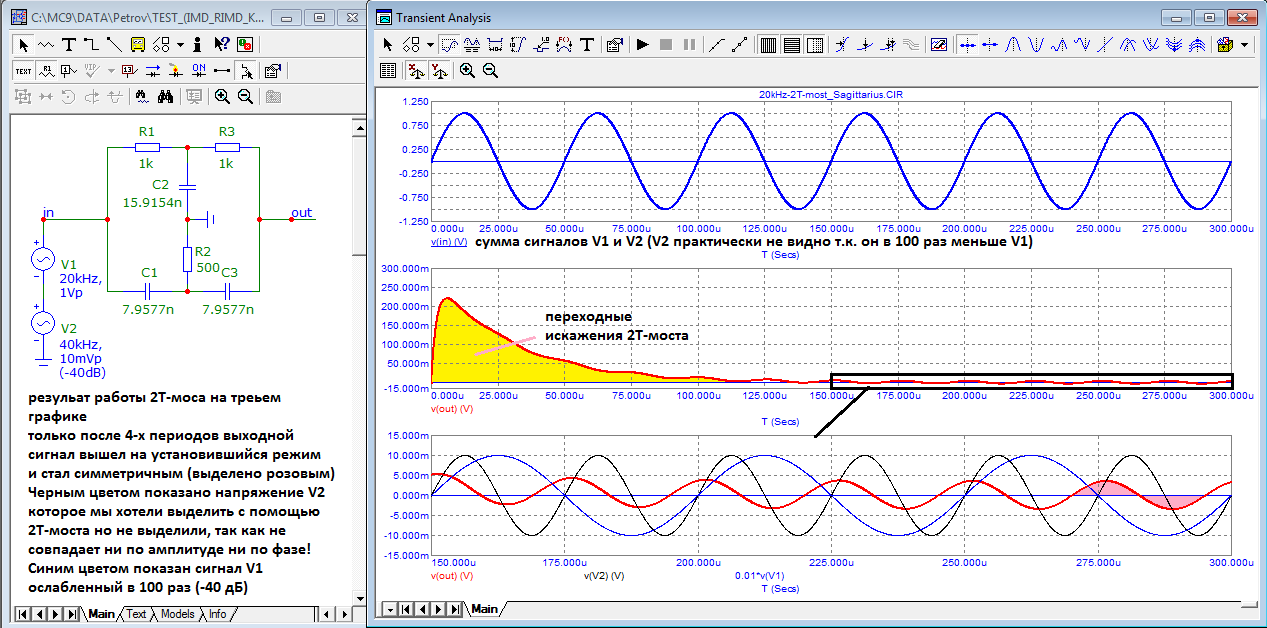Run the transient analysis with play button

pos(642,45)
